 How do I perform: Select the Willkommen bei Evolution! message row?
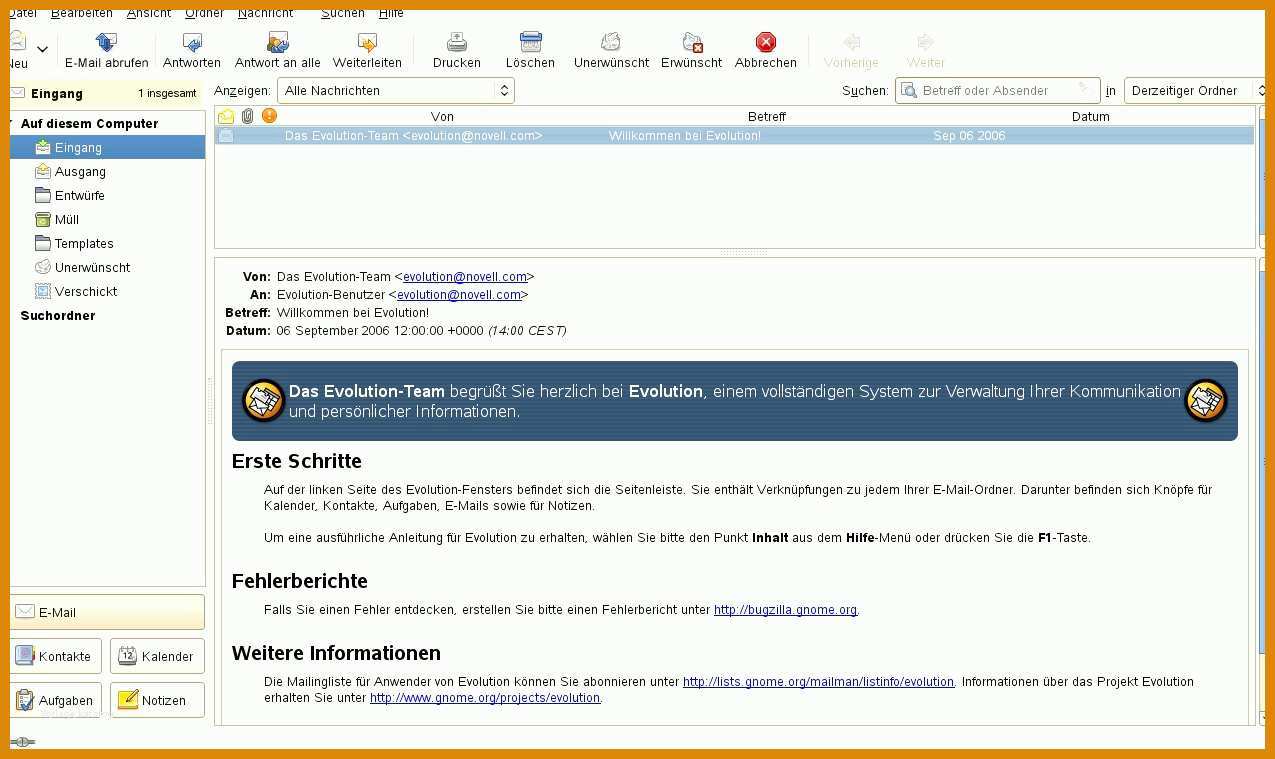point(735,135)
